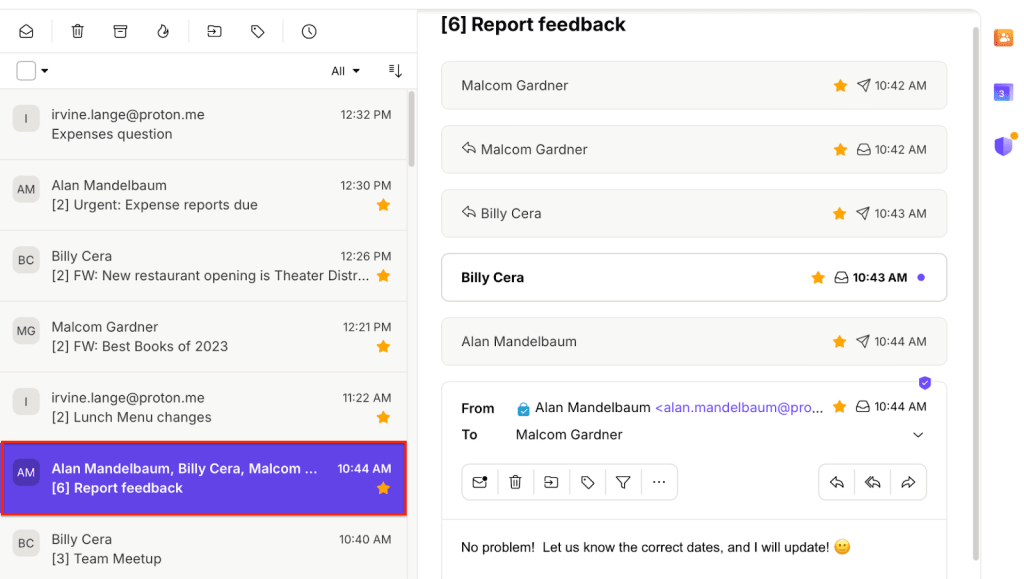
Task: Mark Alan Mandelbaum's message as unread
Action: tap(480, 481)
